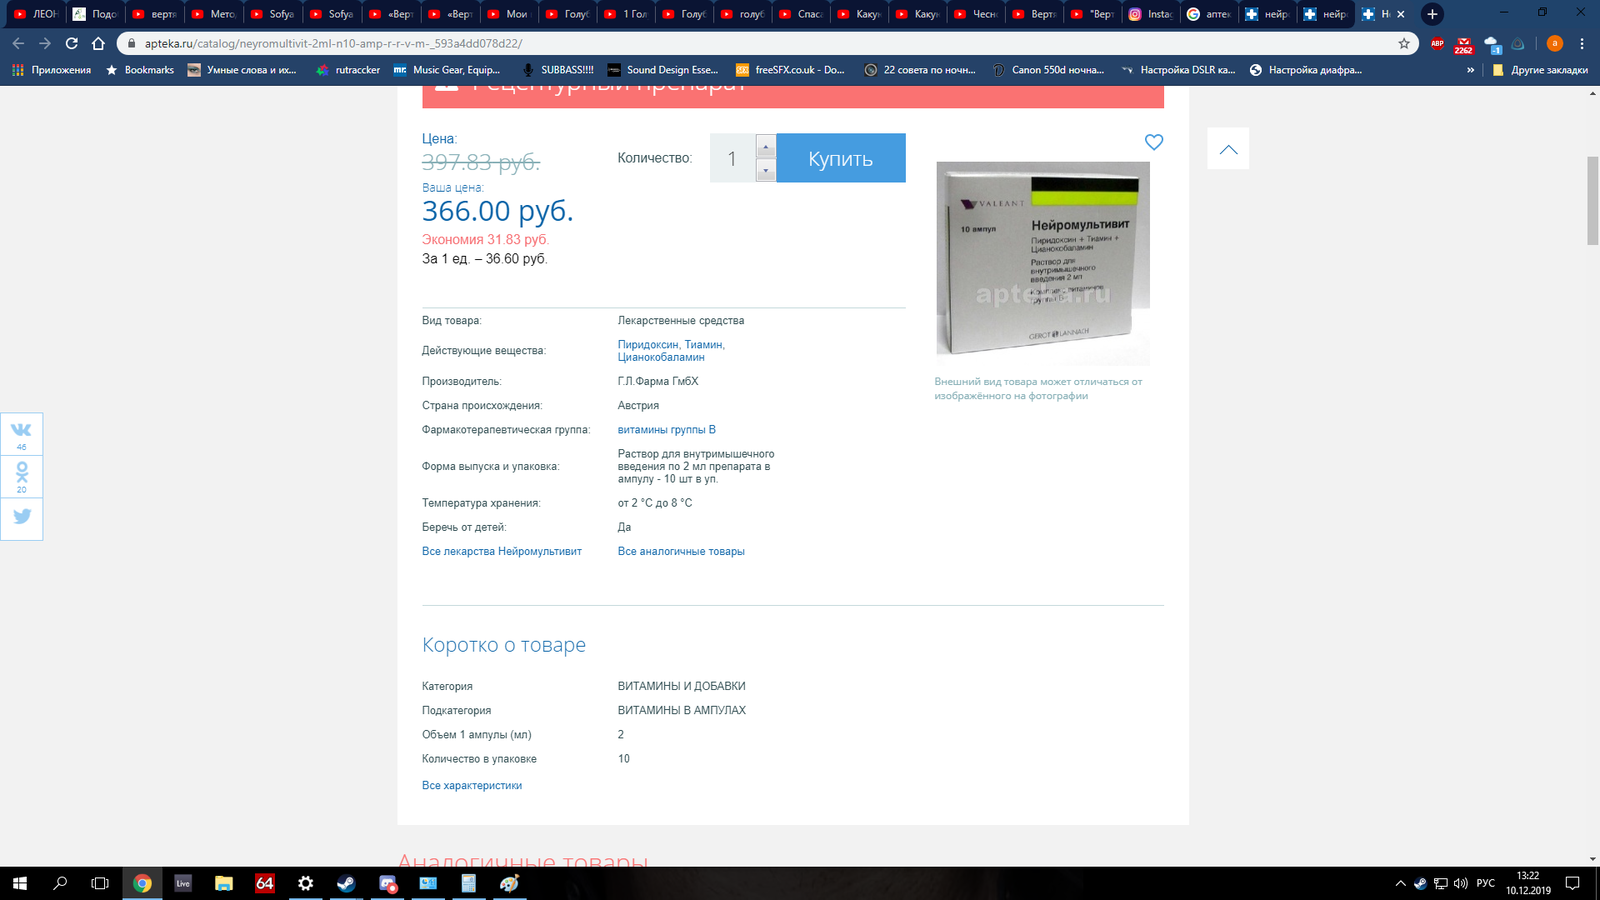This screenshot has height=900, width=1600.
Task: Open the rutraccker bookmark
Action: point(348,70)
